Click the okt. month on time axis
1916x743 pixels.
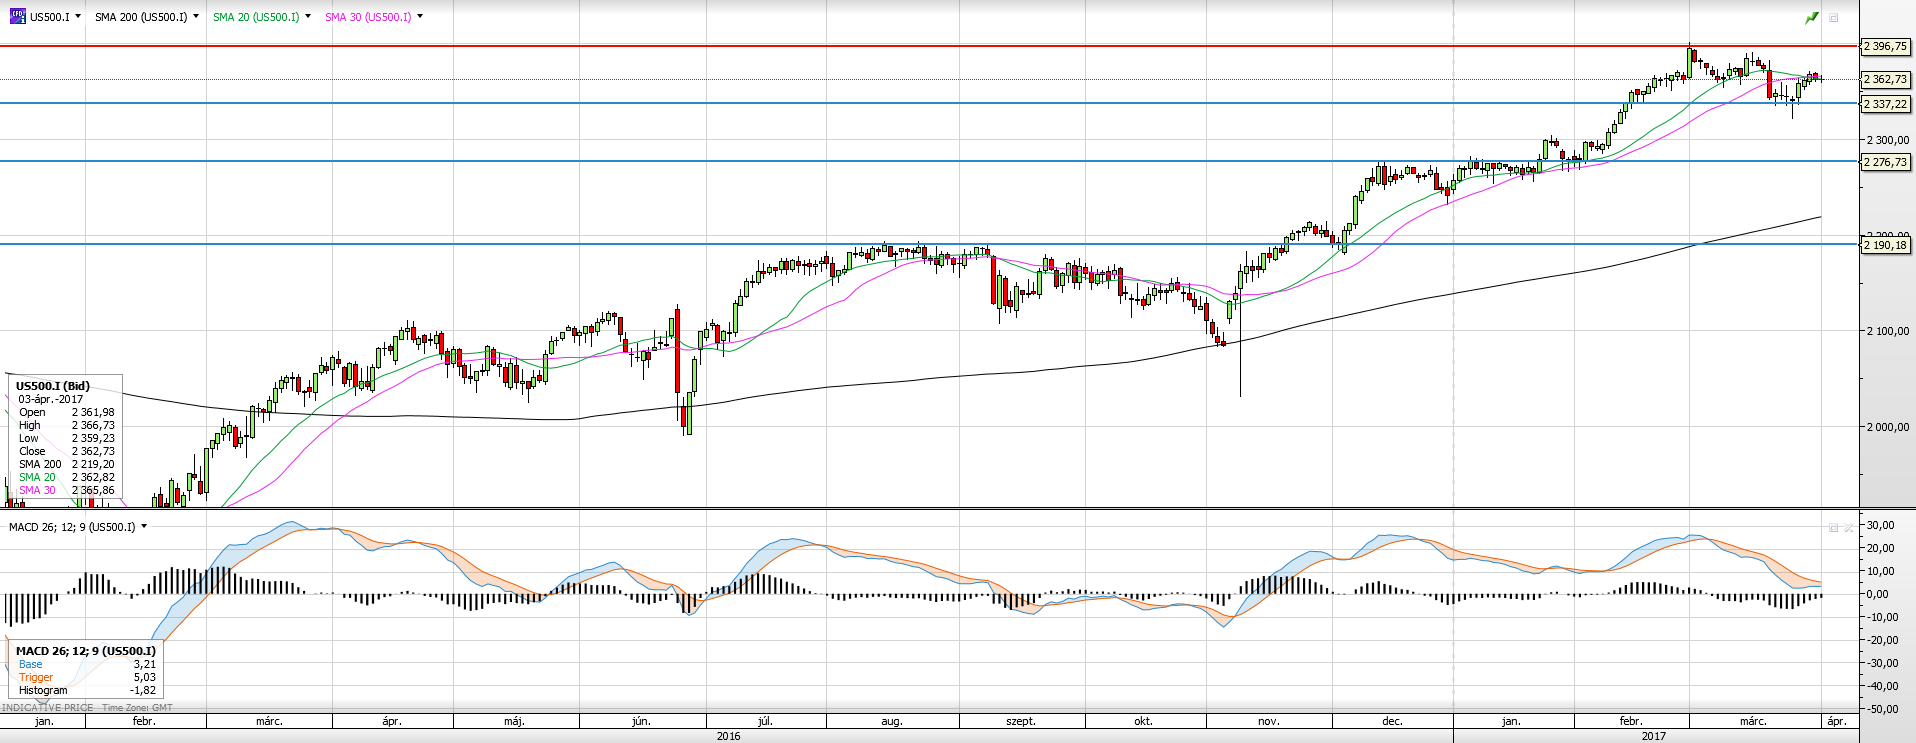click(x=1143, y=721)
